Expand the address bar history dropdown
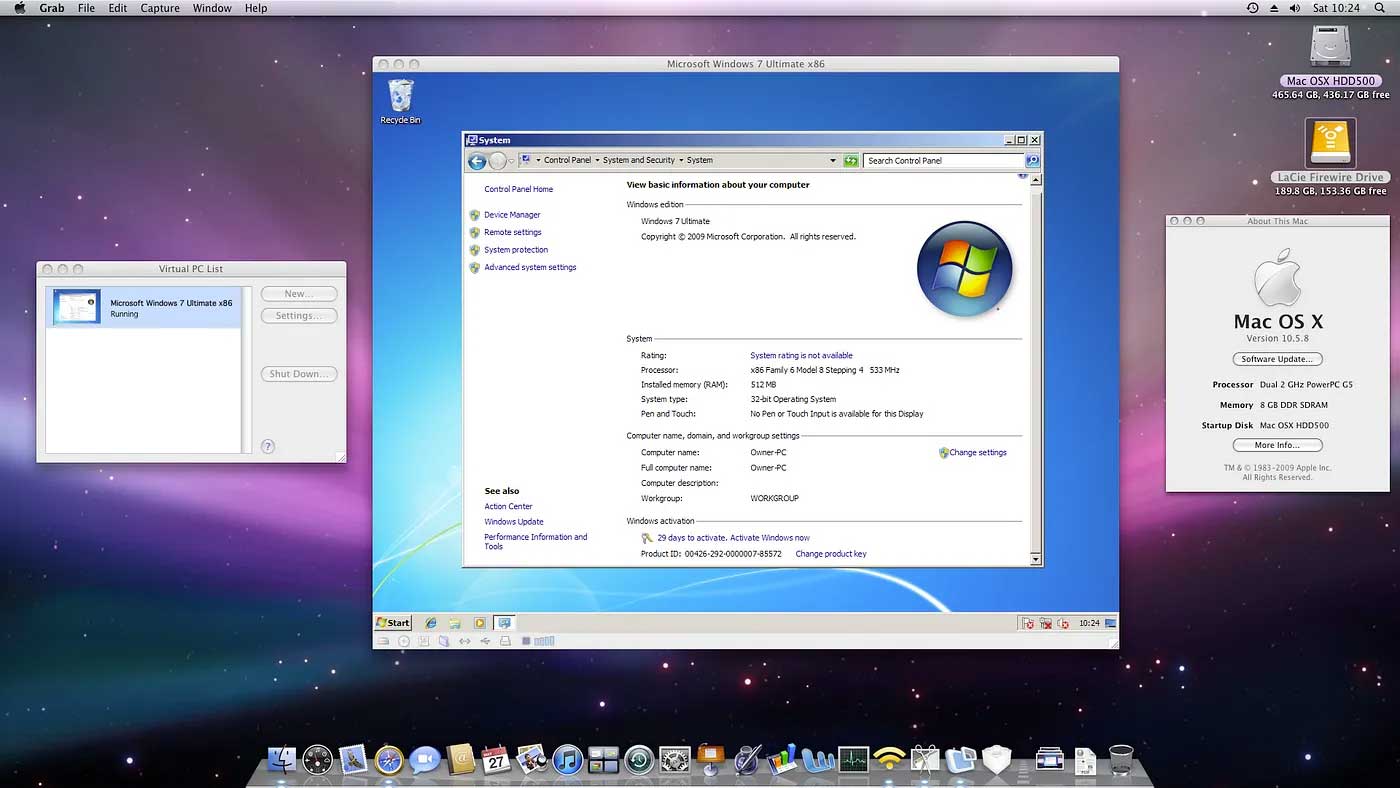1400x788 pixels. coord(832,160)
